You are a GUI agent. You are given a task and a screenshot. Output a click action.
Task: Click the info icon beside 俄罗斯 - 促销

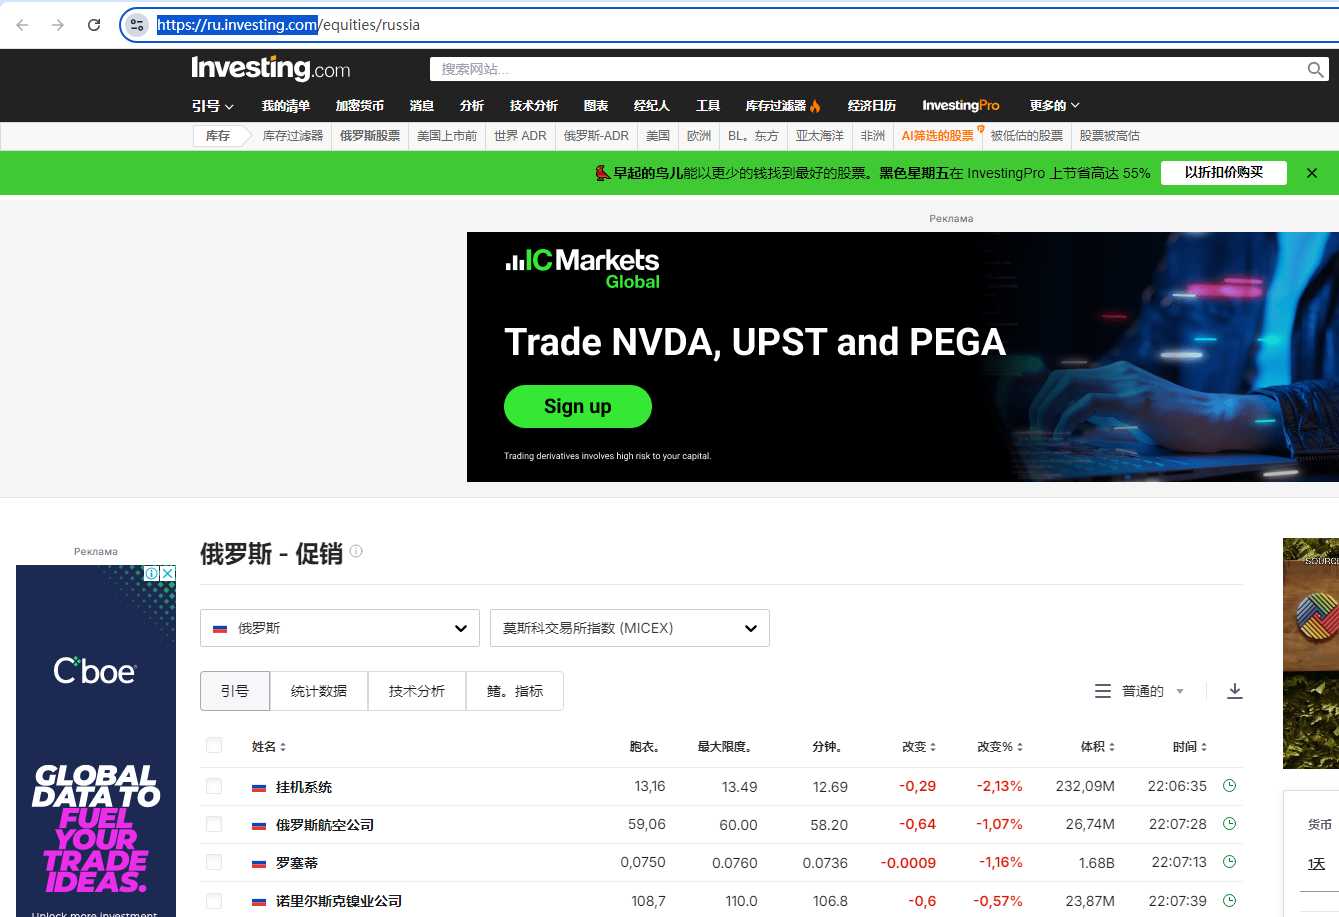pyautogui.click(x=356, y=551)
